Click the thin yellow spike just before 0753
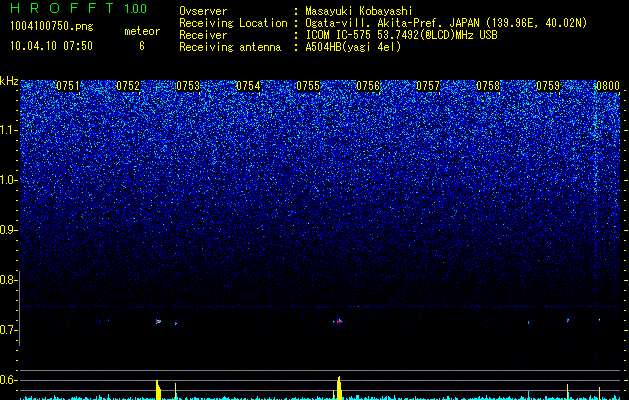This screenshot has height=400, width=629. [175, 391]
